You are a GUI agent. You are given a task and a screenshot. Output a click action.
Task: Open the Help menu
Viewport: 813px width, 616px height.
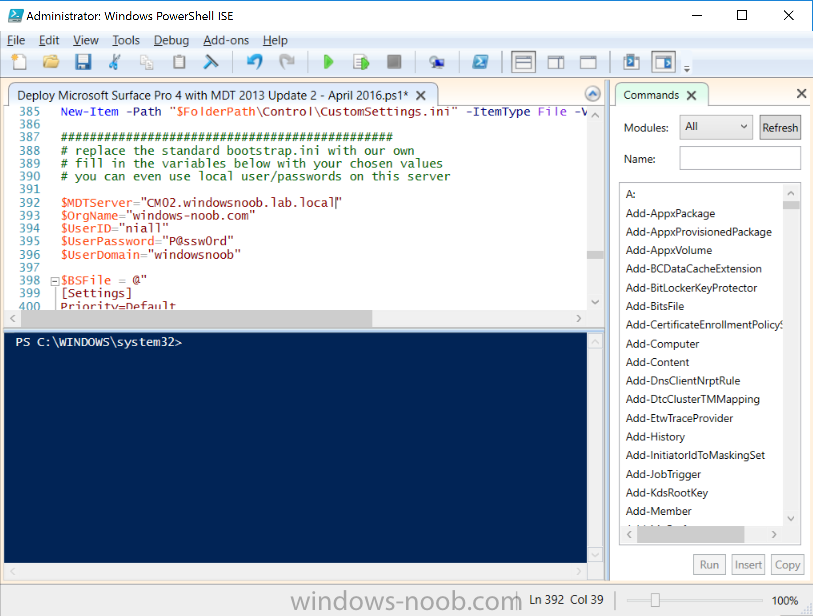pos(275,40)
